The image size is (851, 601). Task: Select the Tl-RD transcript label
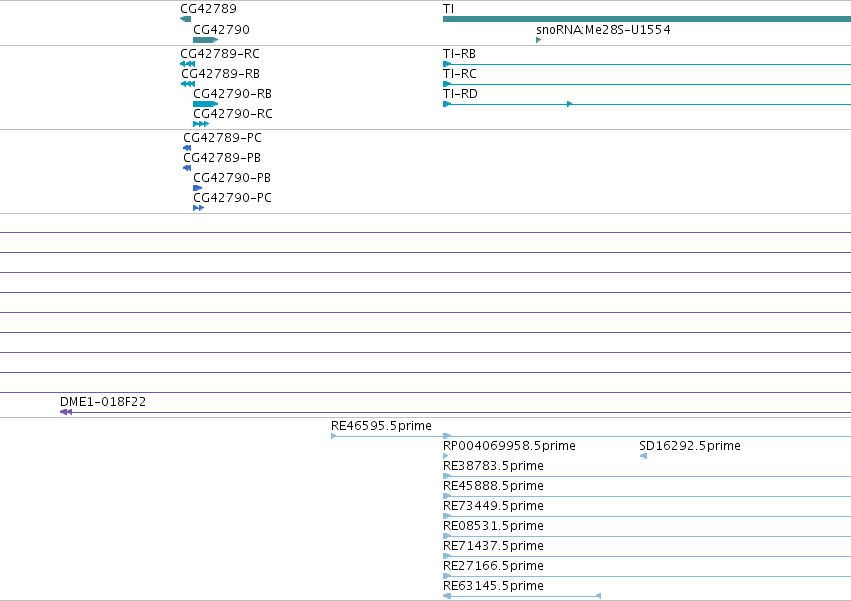[460, 94]
